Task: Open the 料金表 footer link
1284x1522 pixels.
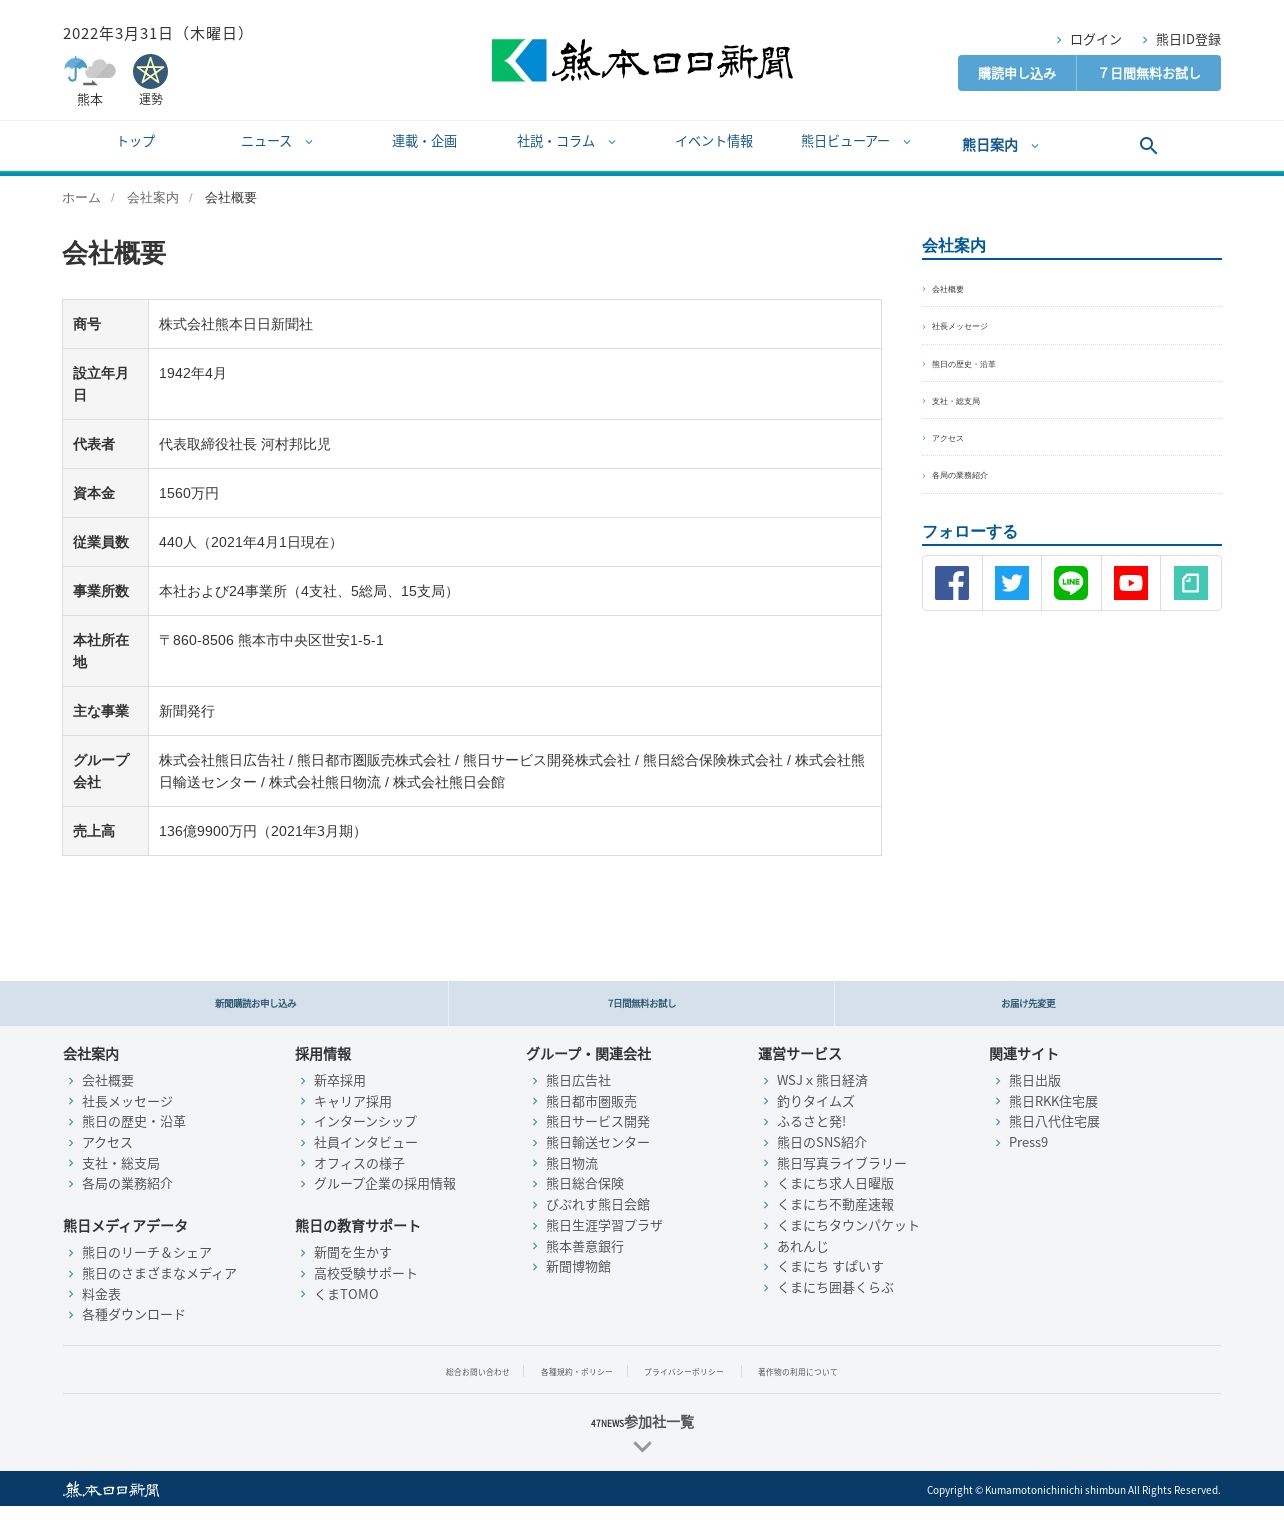Action: point(101,1295)
